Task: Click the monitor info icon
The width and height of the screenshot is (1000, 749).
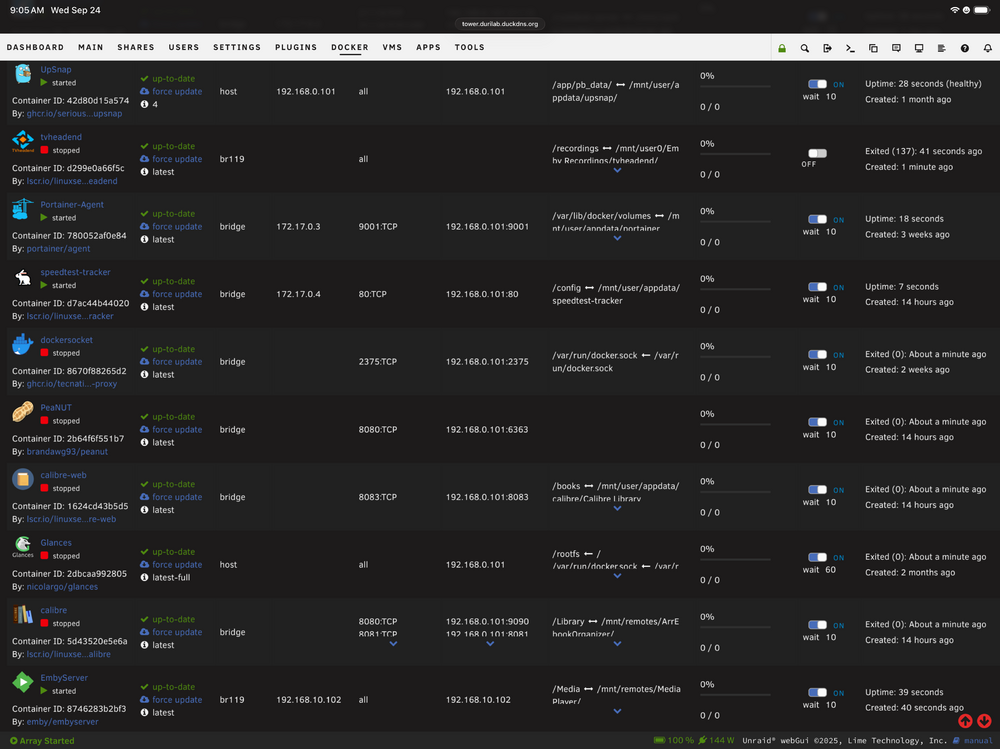Action: point(919,48)
